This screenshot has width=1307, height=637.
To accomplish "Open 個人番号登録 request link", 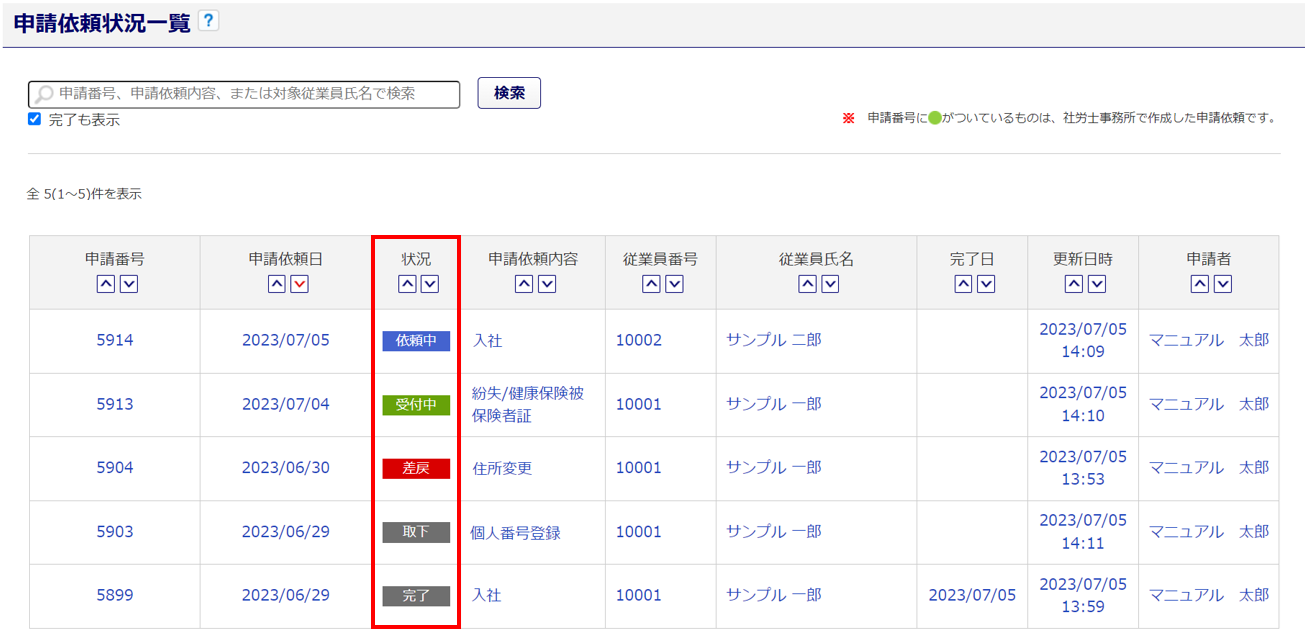I will coord(515,532).
